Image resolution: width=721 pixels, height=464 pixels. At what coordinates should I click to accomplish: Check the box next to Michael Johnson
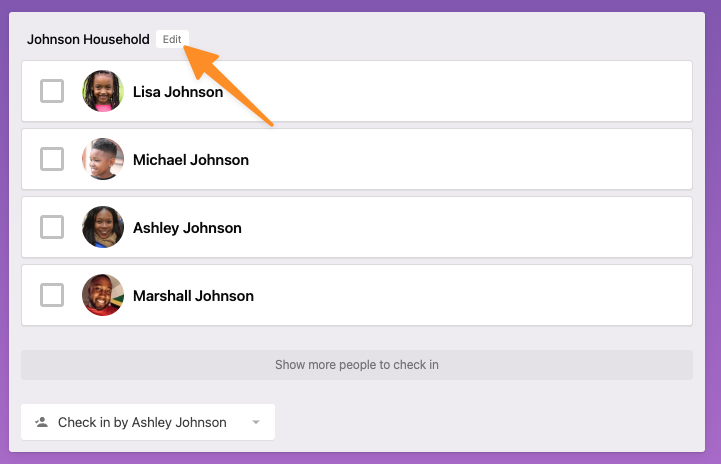[52, 159]
